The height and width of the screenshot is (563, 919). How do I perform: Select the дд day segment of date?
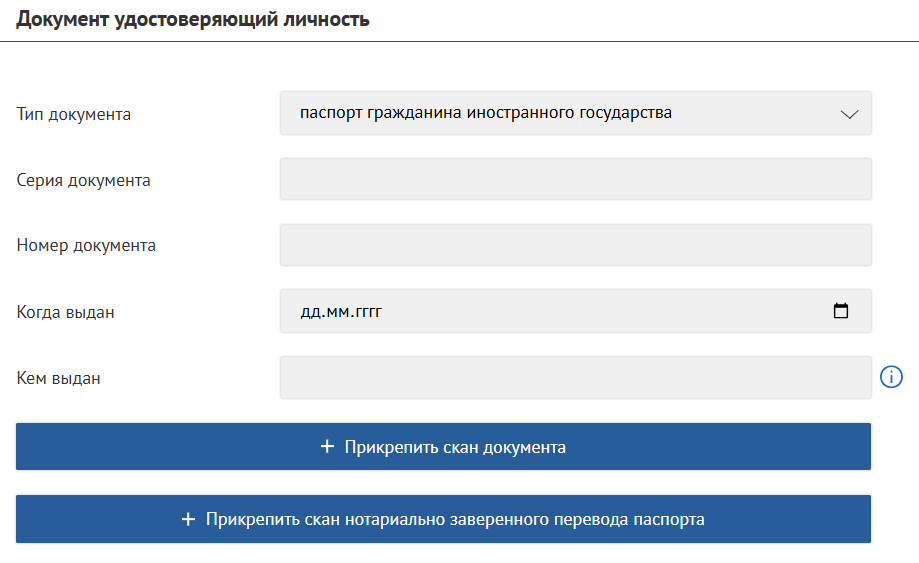click(310, 312)
